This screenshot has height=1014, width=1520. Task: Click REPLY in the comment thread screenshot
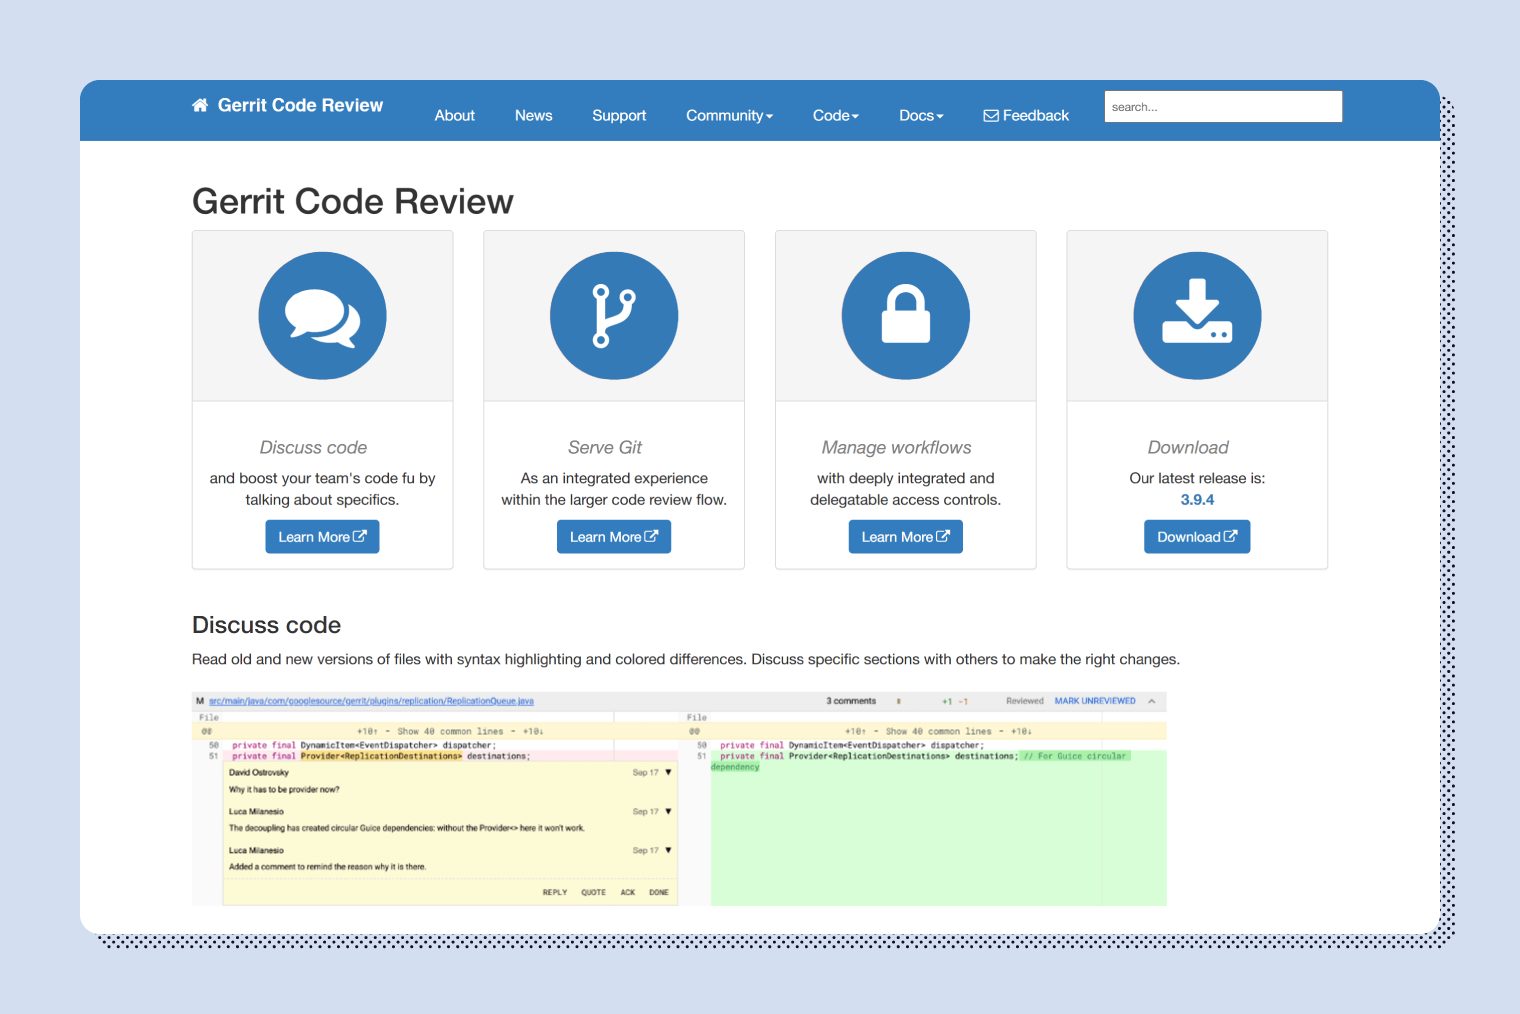[x=555, y=892]
